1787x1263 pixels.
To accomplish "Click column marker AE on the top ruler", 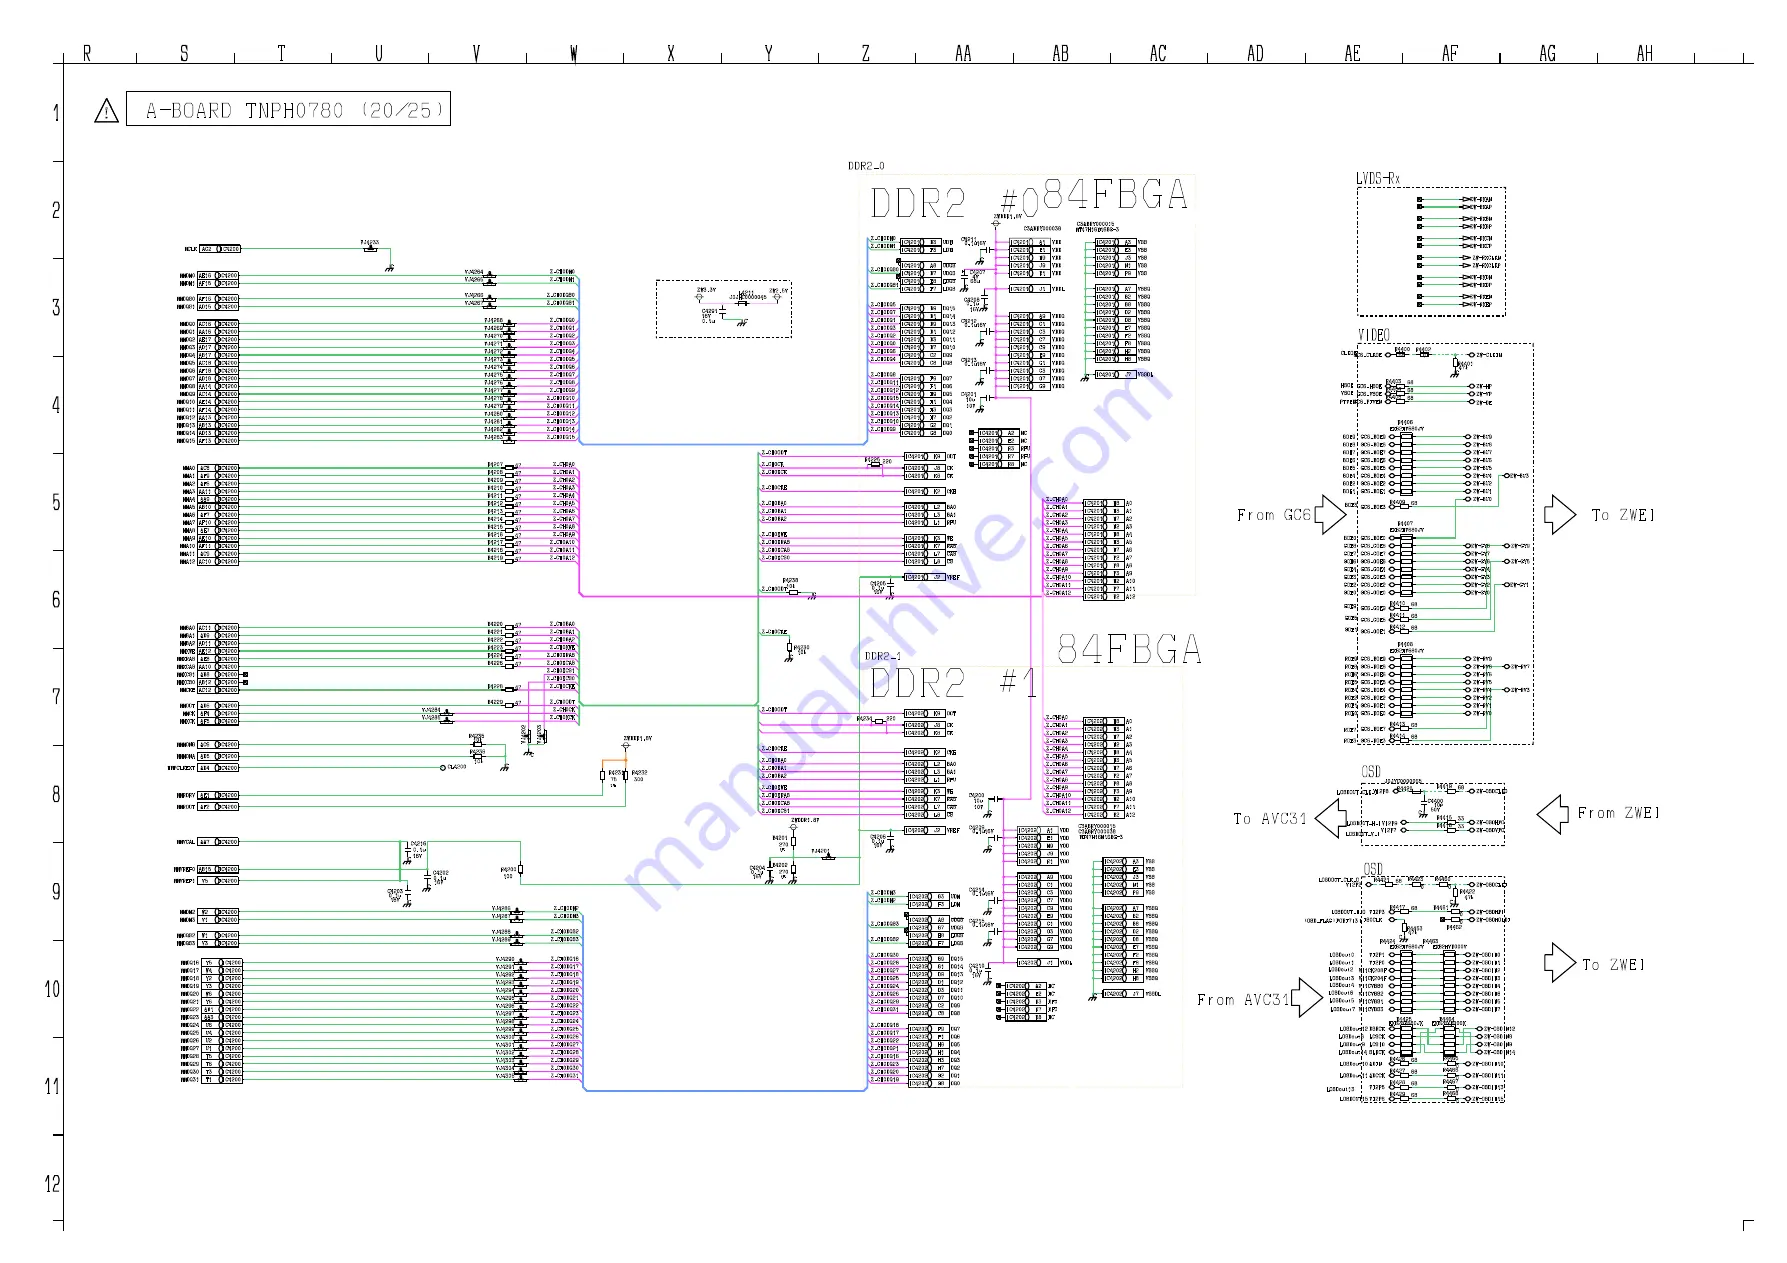I will tap(1352, 53).
